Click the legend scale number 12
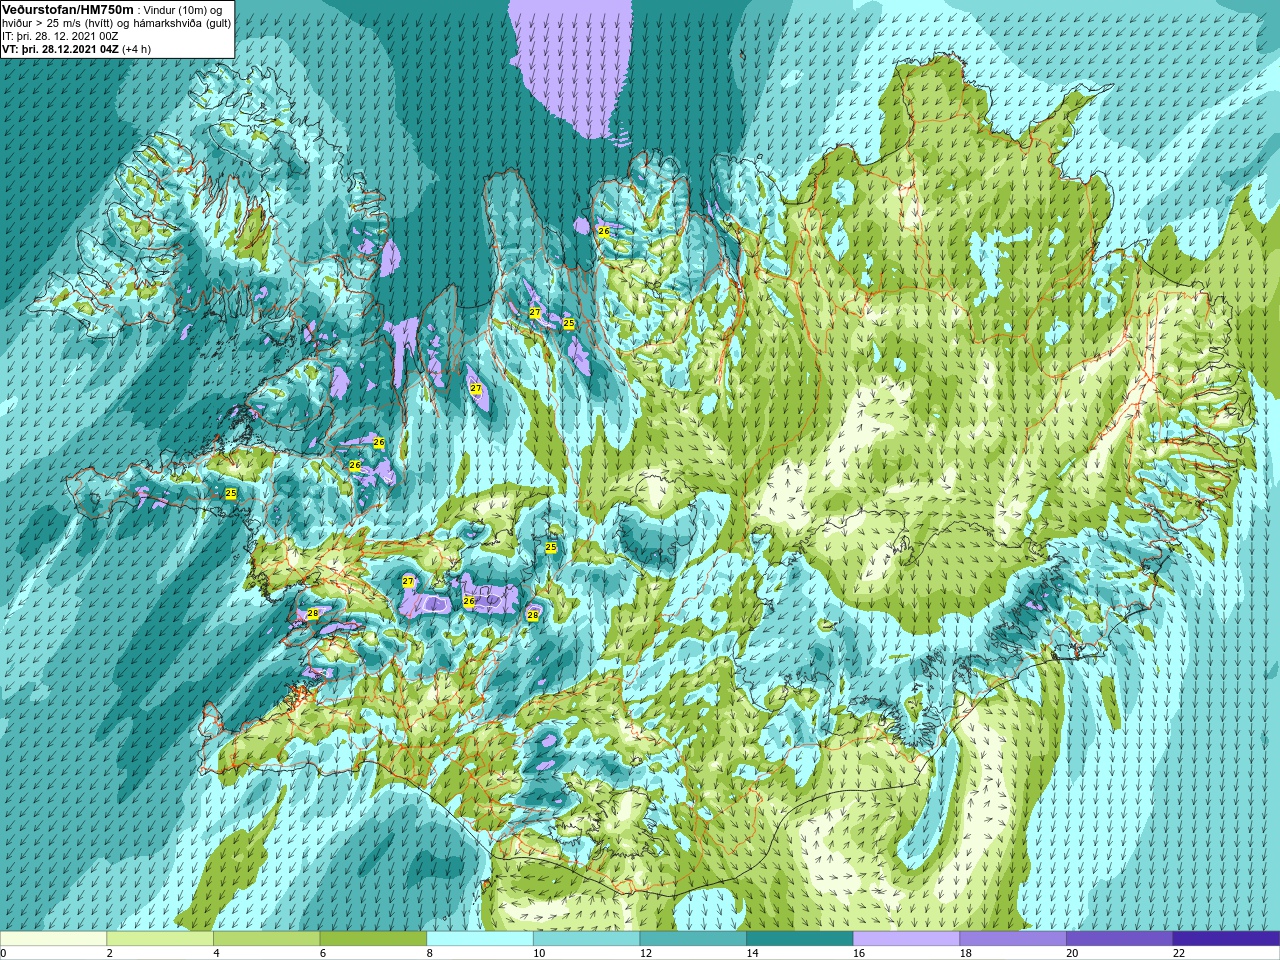The width and height of the screenshot is (1280, 960). pyautogui.click(x=646, y=953)
